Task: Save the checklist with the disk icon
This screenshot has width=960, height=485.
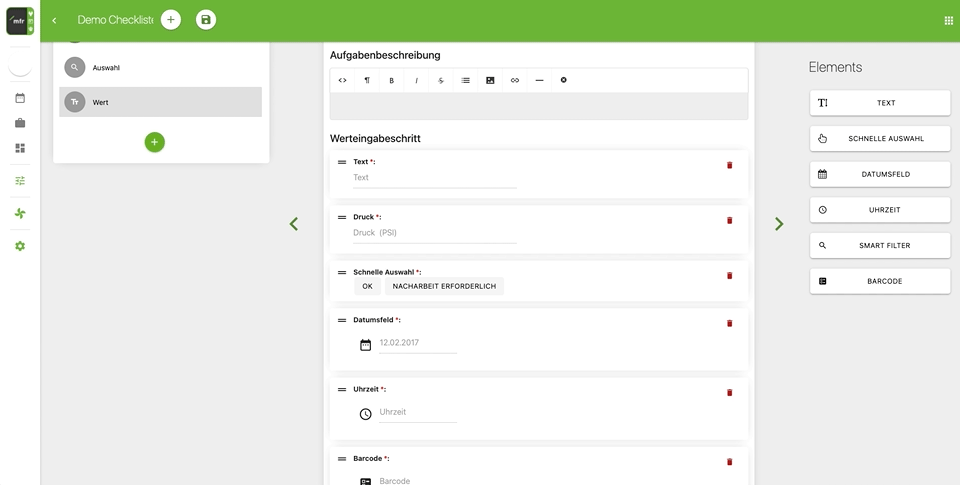Action: click(206, 20)
